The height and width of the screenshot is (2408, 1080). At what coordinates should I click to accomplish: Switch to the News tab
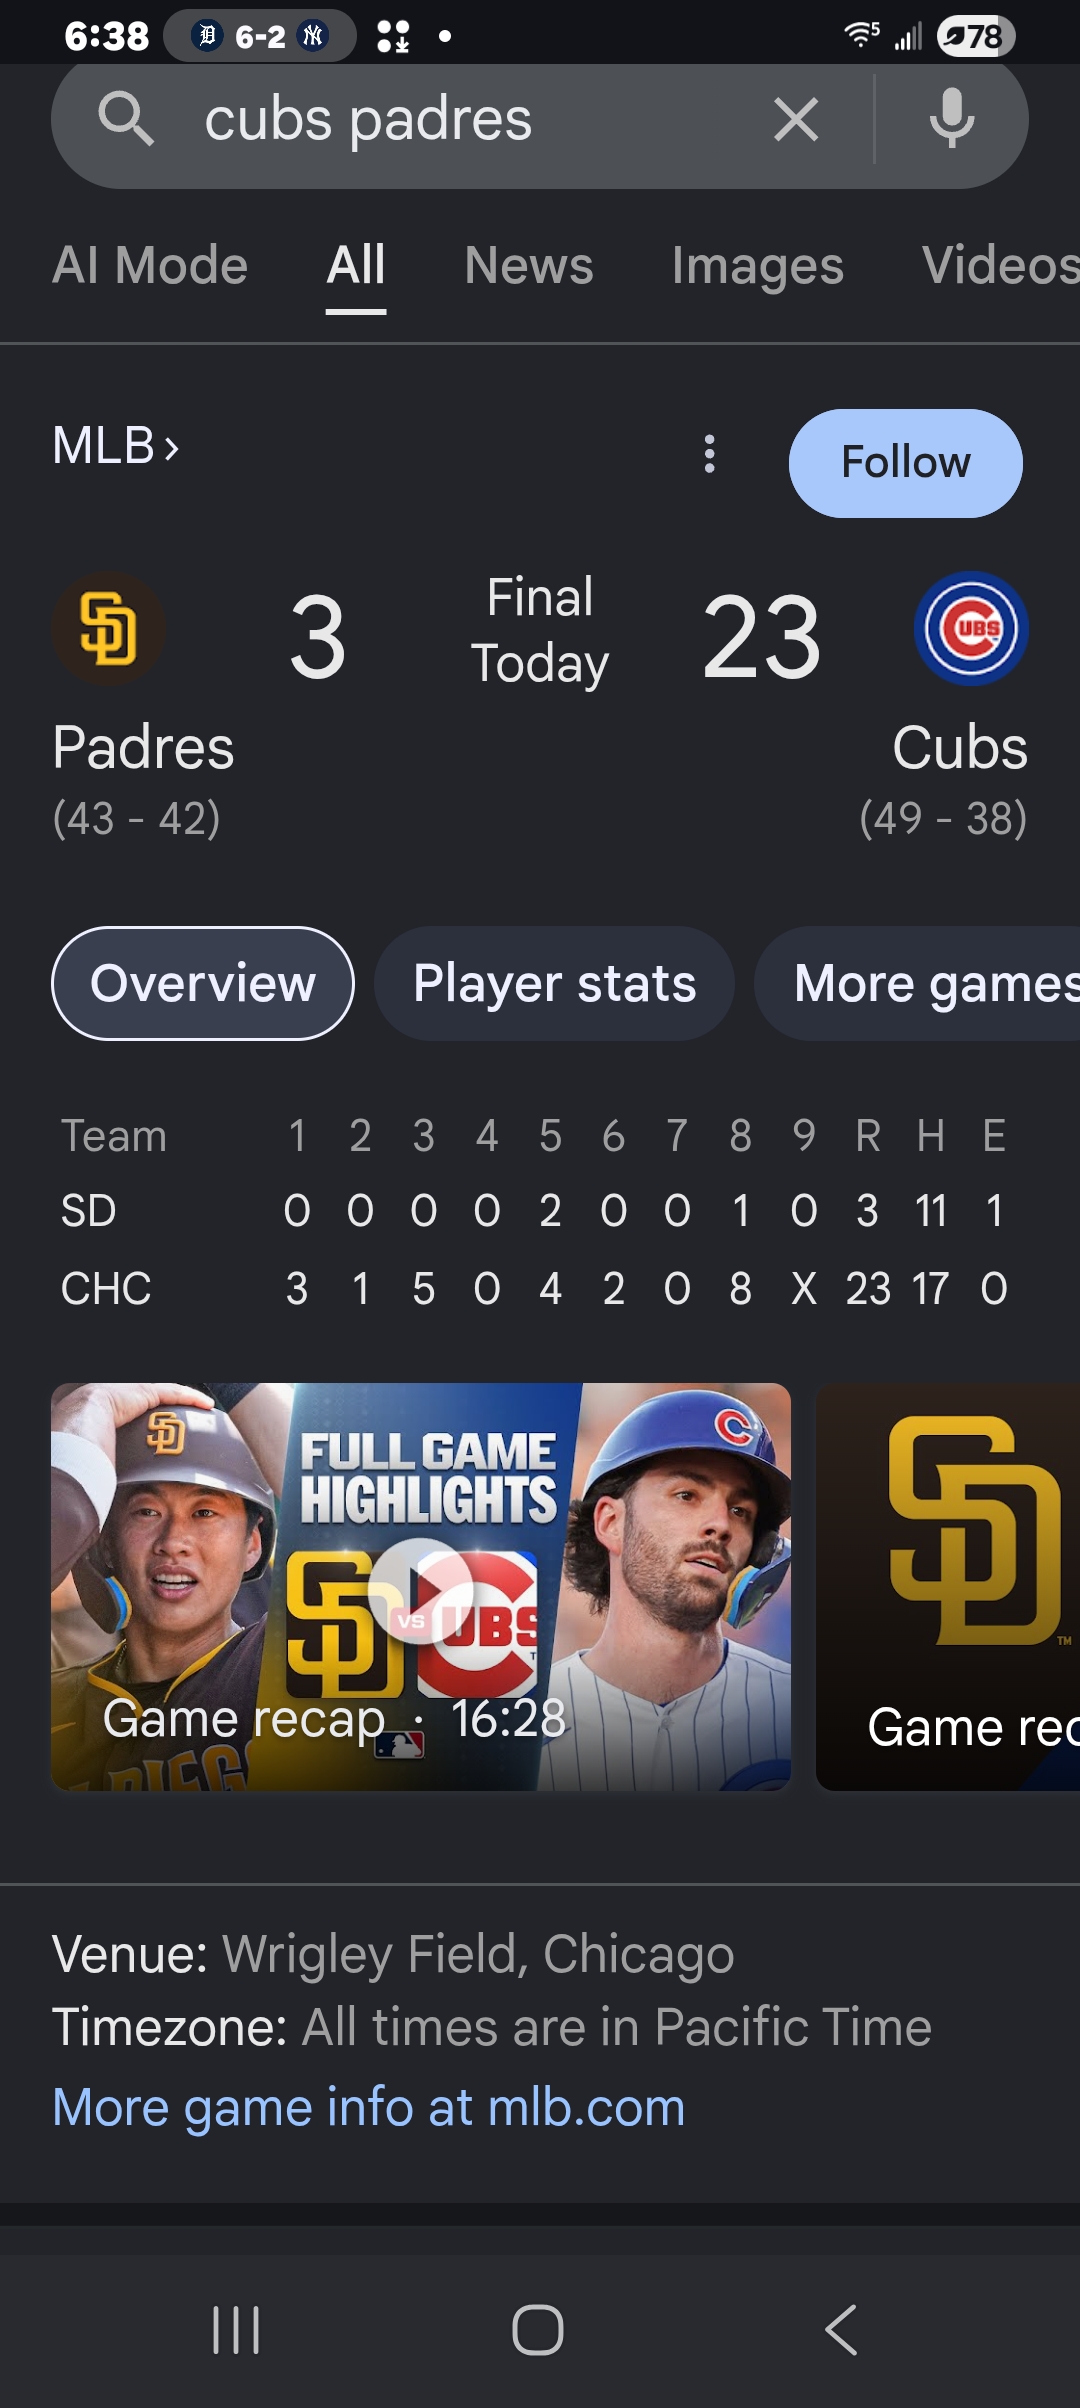529,266
